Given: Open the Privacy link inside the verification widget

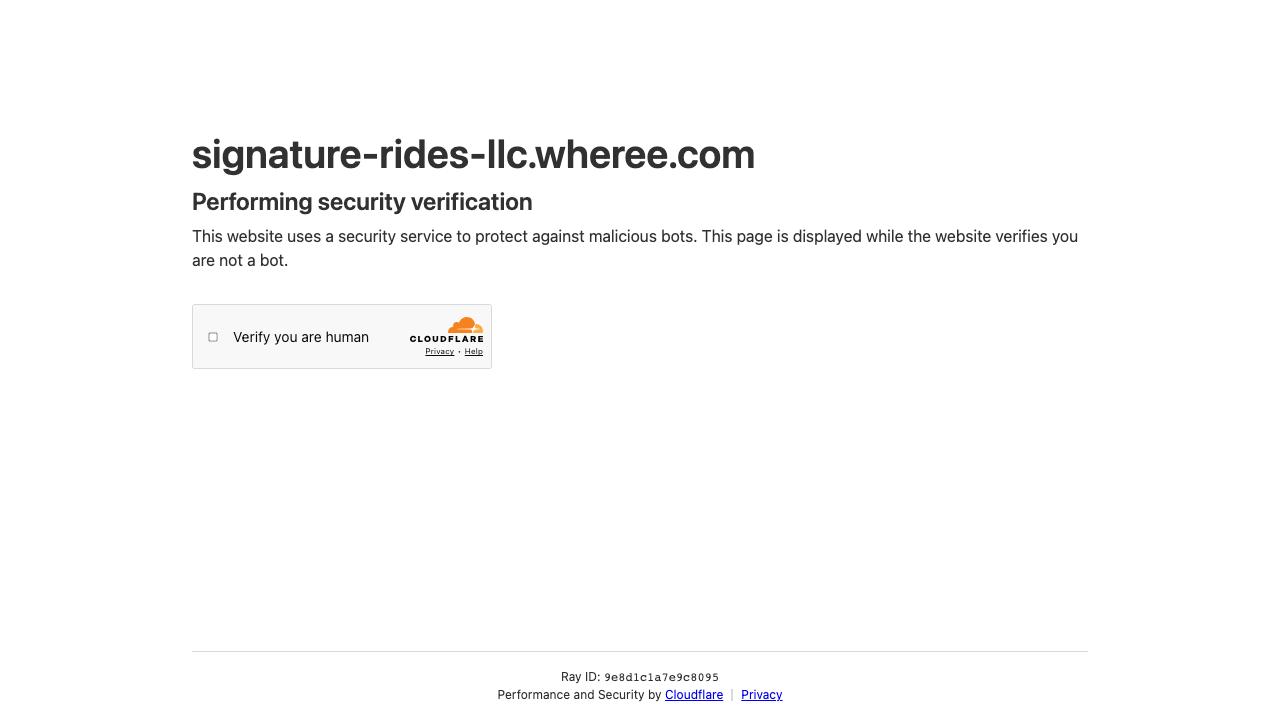Looking at the screenshot, I should point(439,351).
